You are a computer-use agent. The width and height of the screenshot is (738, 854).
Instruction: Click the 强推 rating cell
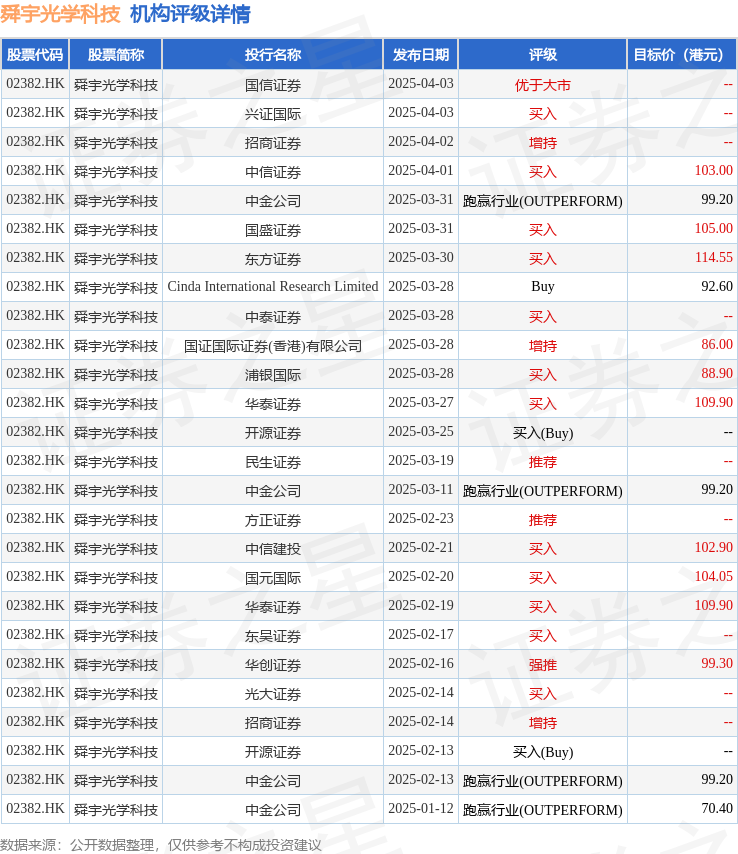(542, 665)
